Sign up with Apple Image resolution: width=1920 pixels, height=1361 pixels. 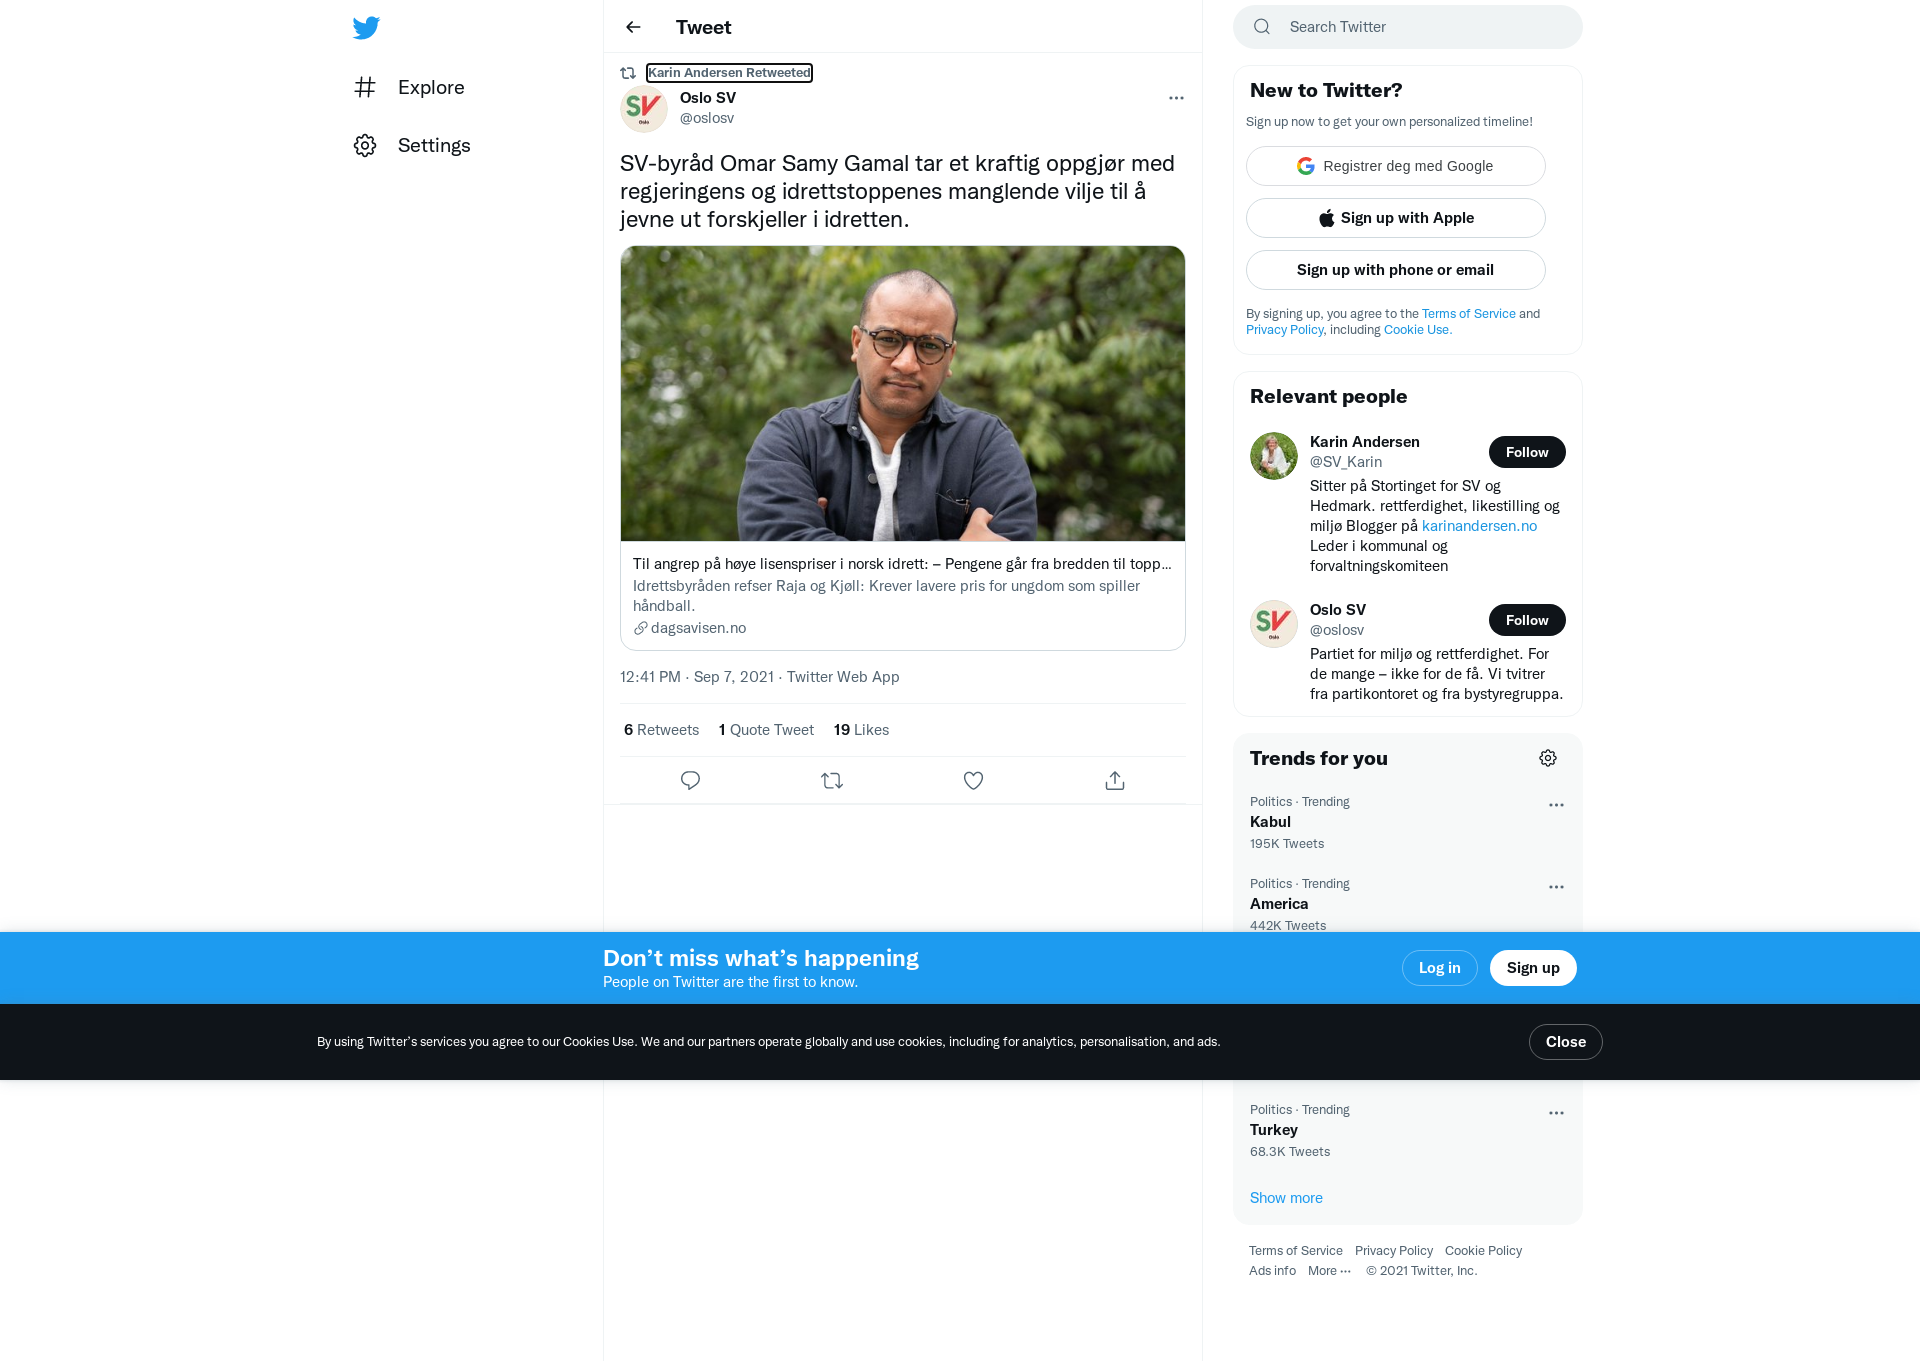coord(1396,218)
